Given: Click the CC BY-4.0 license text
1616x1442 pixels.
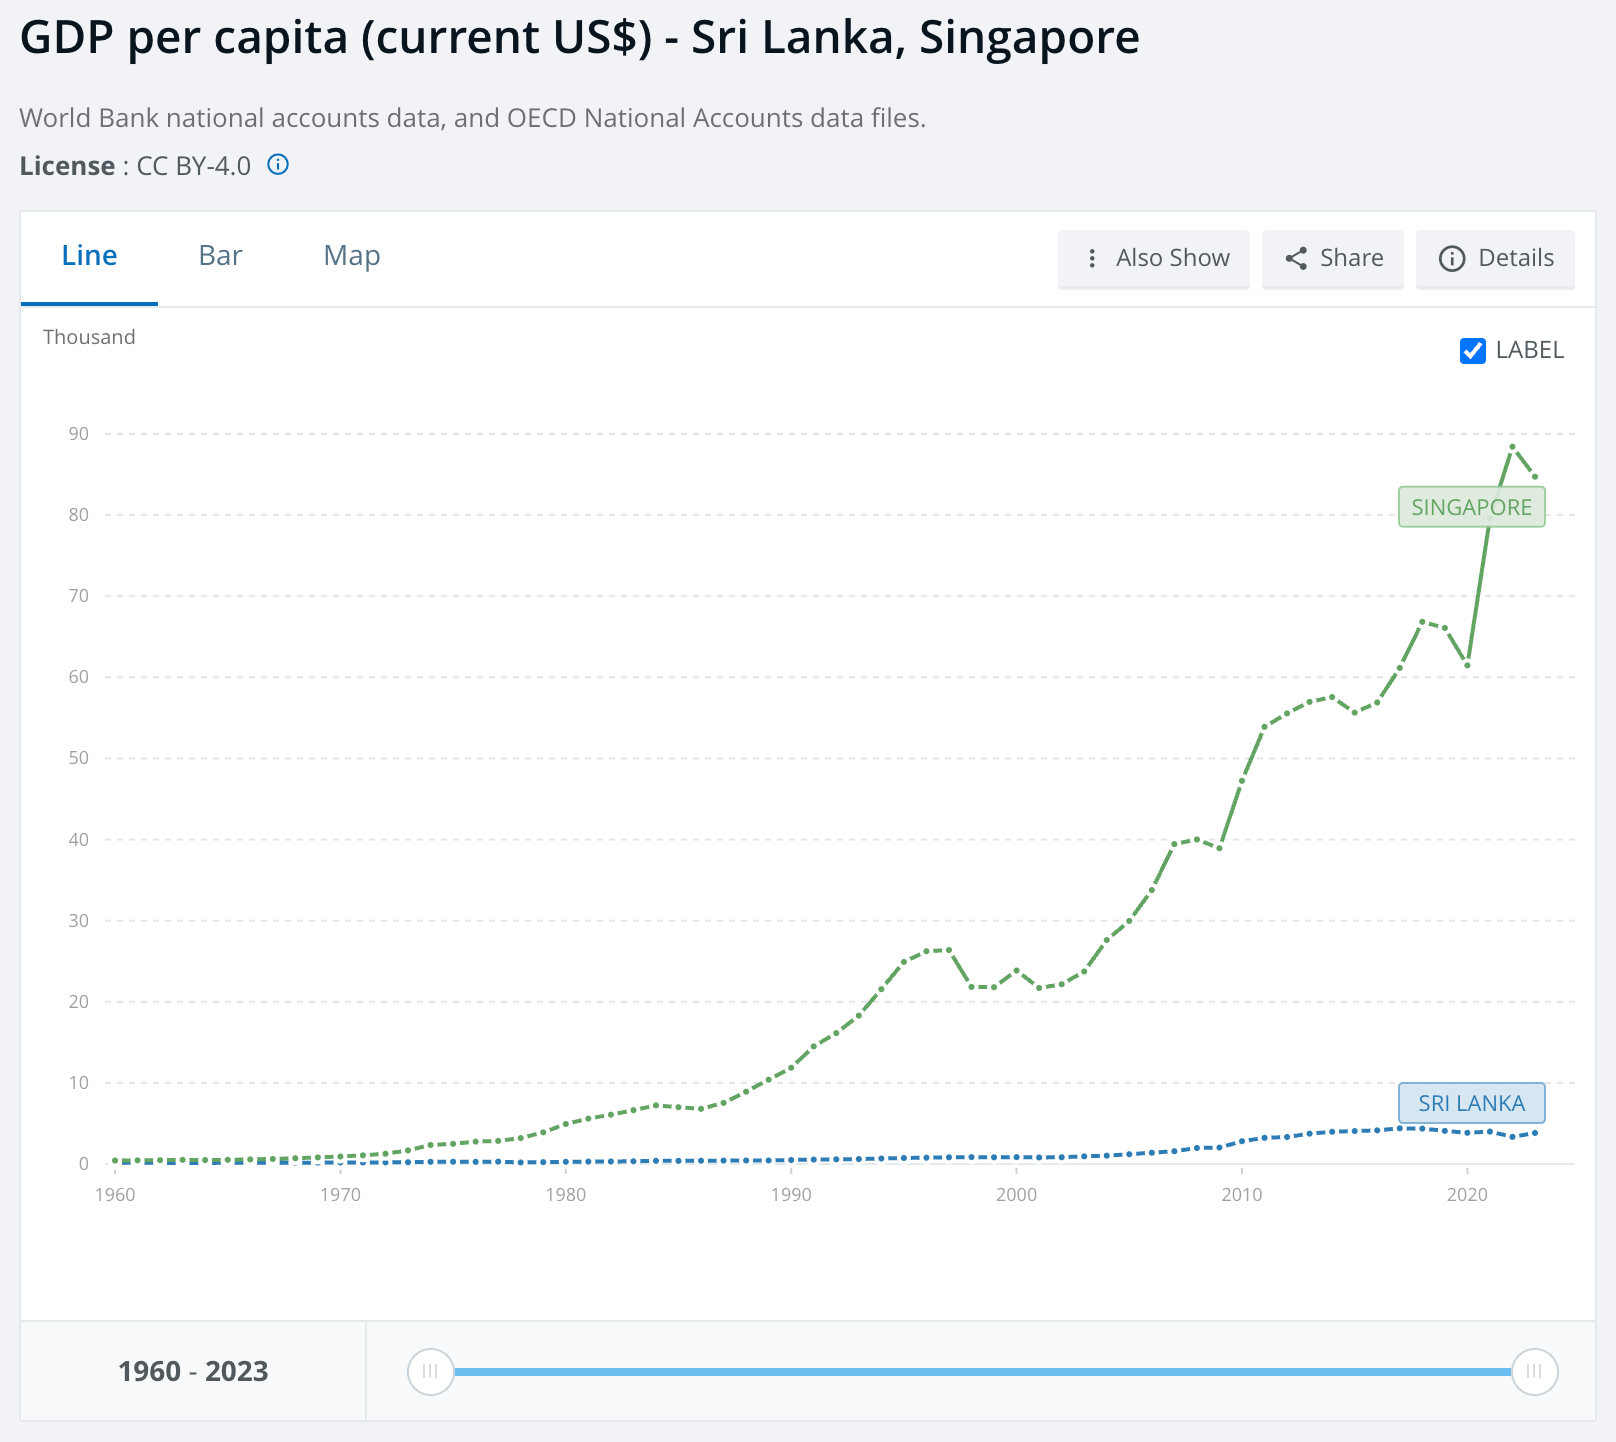Looking at the screenshot, I should [x=193, y=166].
